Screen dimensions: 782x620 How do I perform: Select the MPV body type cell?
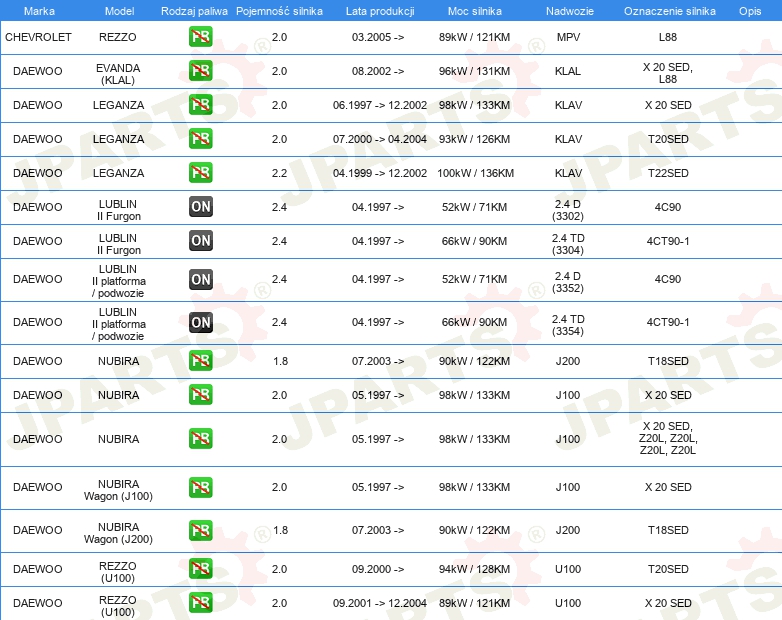point(568,37)
